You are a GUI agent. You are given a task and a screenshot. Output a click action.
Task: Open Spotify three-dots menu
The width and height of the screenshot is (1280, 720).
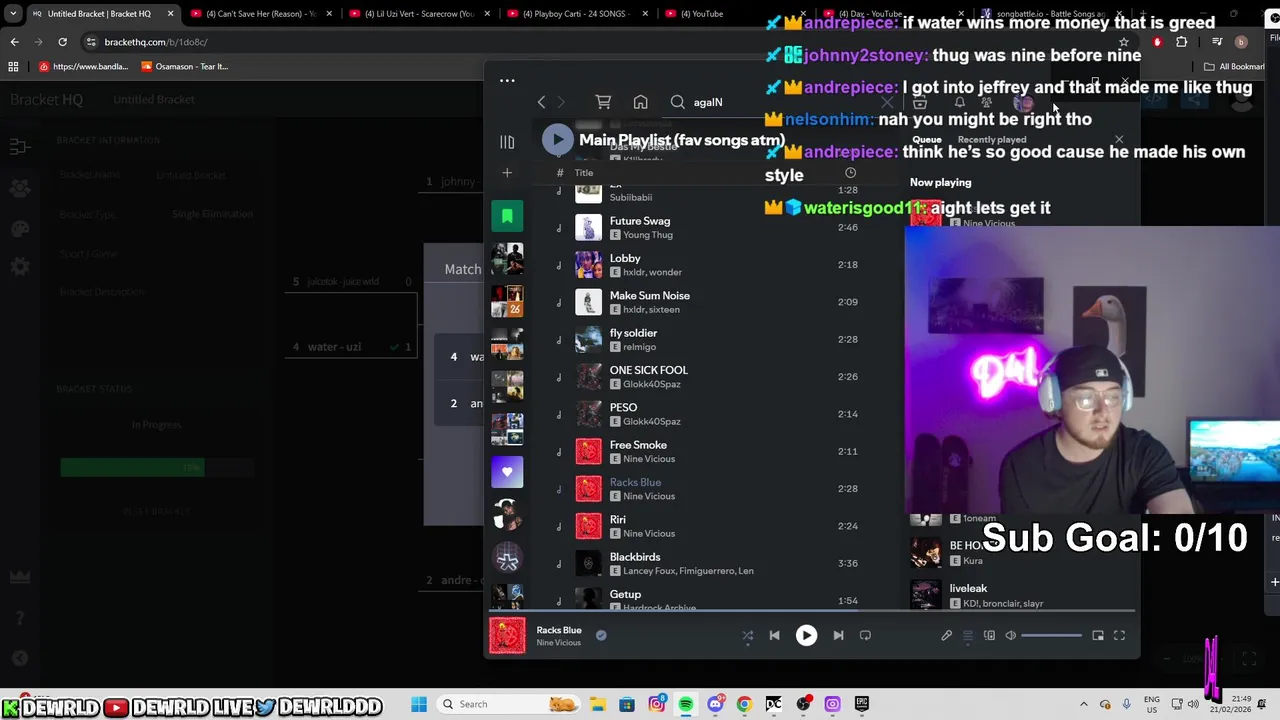[507, 81]
